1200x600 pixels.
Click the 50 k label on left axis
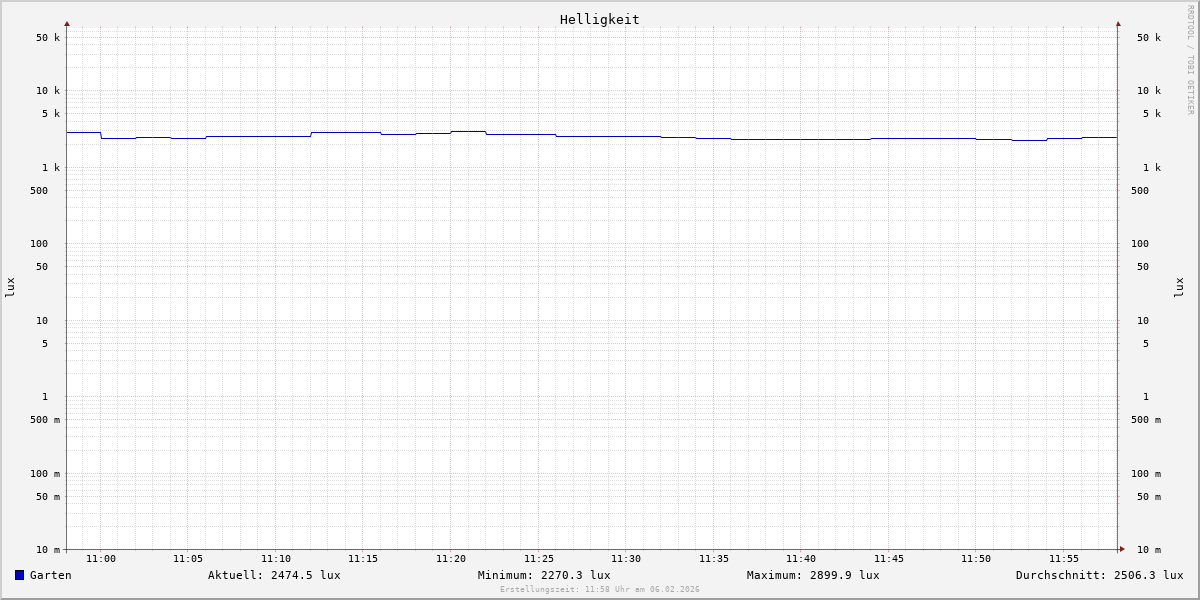[x=48, y=38]
